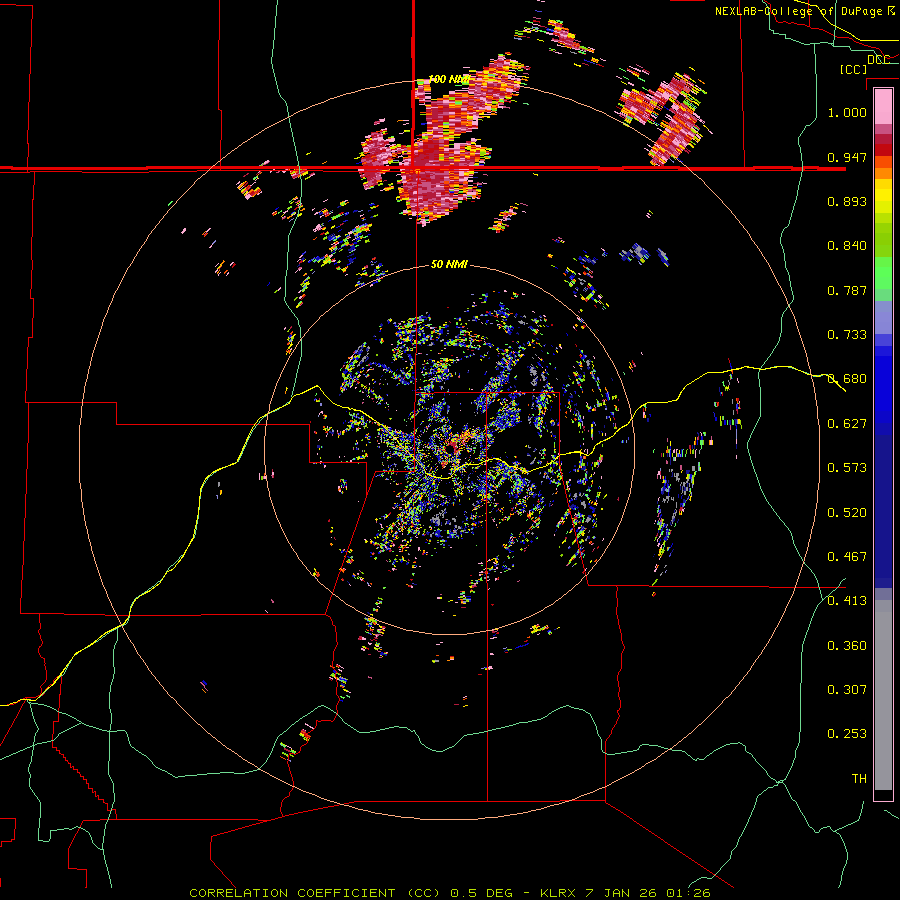Select the 0.627 legend value
The image size is (900, 900).
[x=847, y=424]
